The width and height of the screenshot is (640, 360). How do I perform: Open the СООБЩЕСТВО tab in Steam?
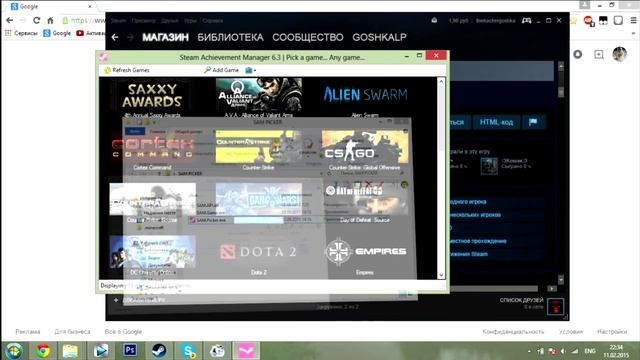pos(308,37)
